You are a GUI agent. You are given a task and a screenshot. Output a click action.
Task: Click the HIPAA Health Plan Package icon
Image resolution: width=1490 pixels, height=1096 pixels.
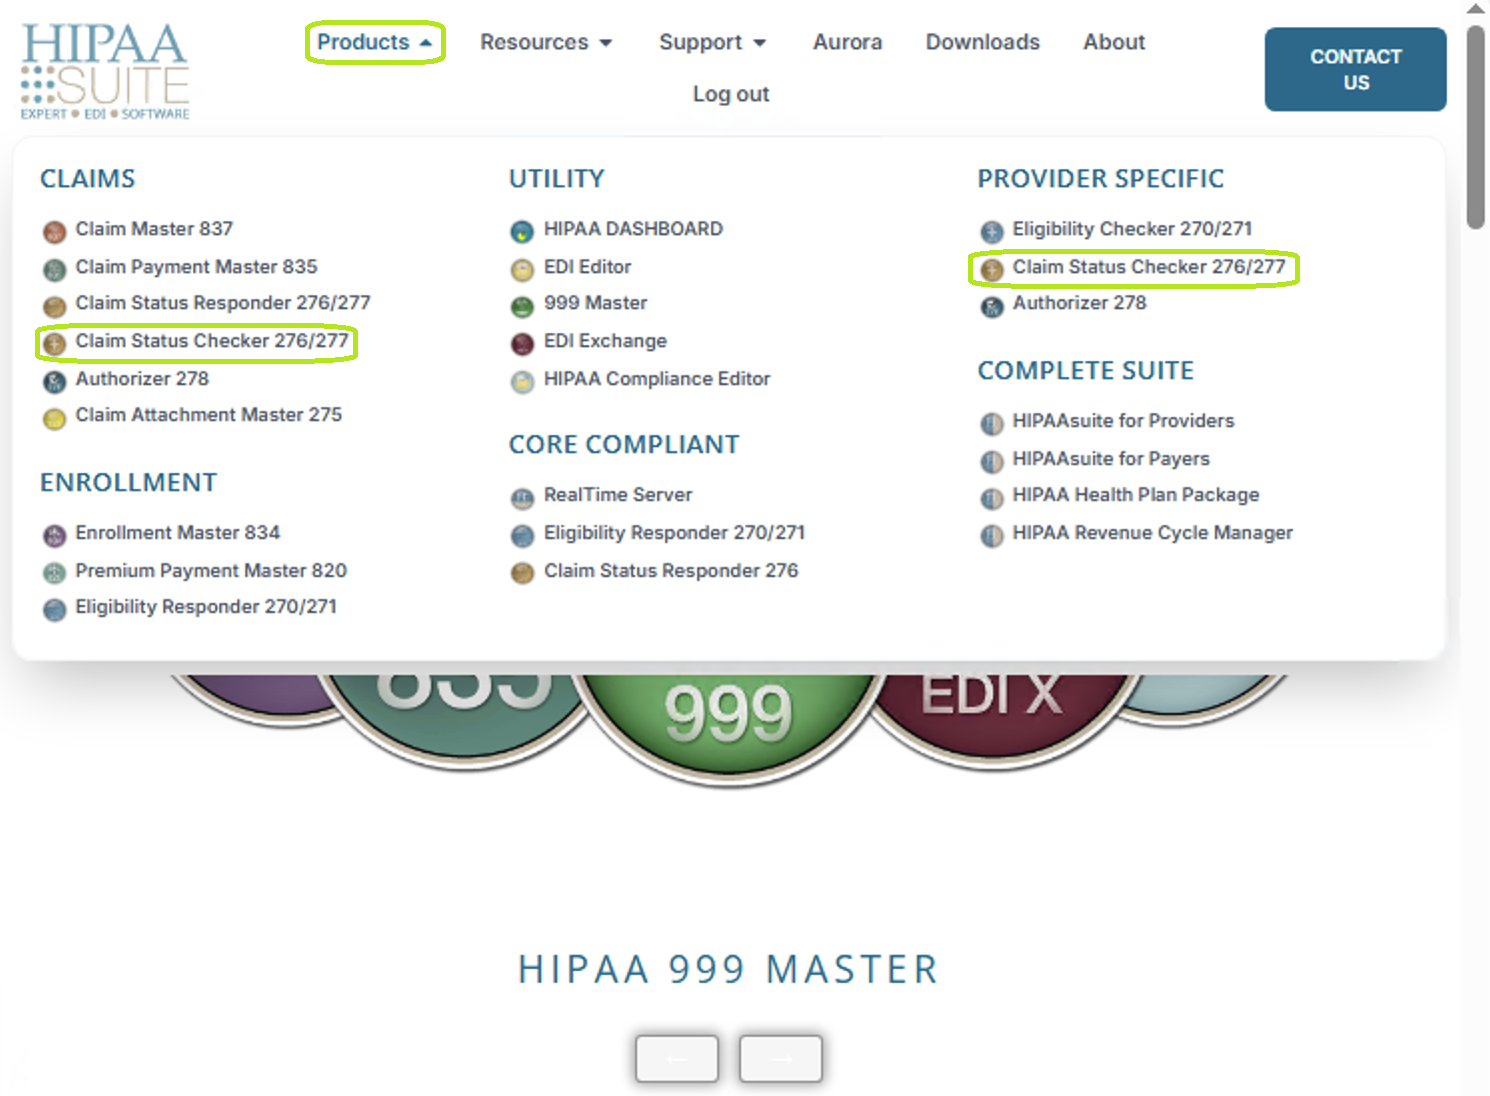[x=991, y=498]
